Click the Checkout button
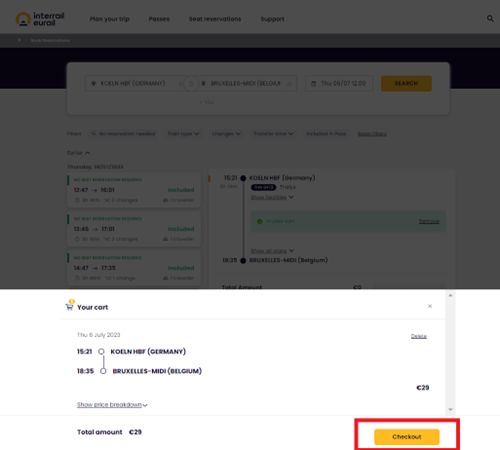The width and height of the screenshot is (500, 450). coord(407,437)
